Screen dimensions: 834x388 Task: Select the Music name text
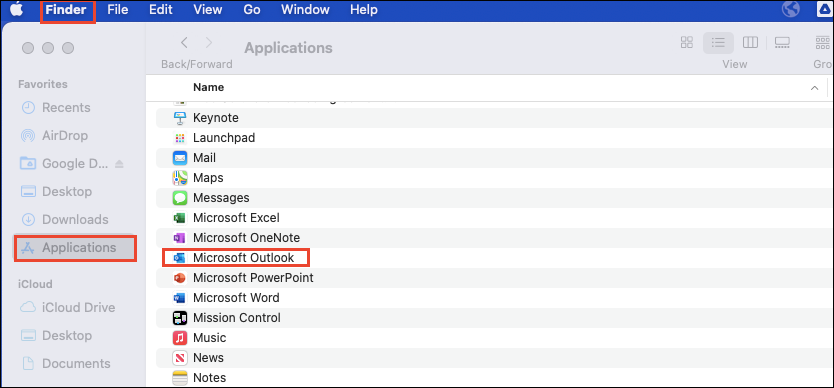click(x=210, y=338)
